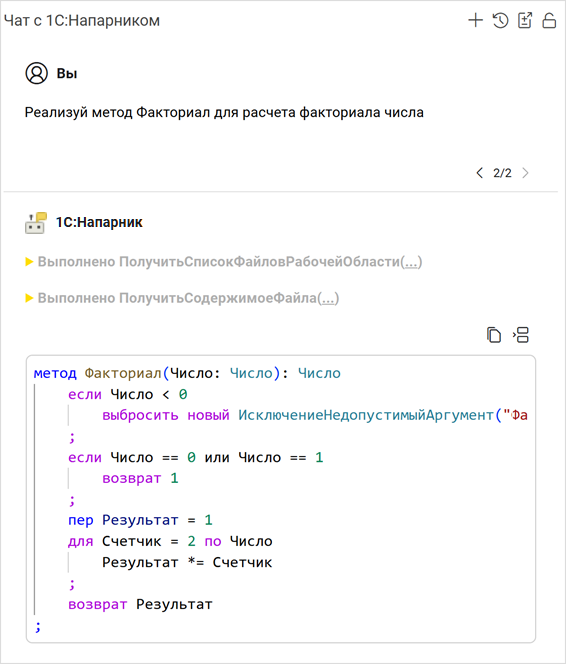Image resolution: width=566 pixels, height=664 pixels.
Task: Click the 2/2 version counter
Action: pos(502,173)
